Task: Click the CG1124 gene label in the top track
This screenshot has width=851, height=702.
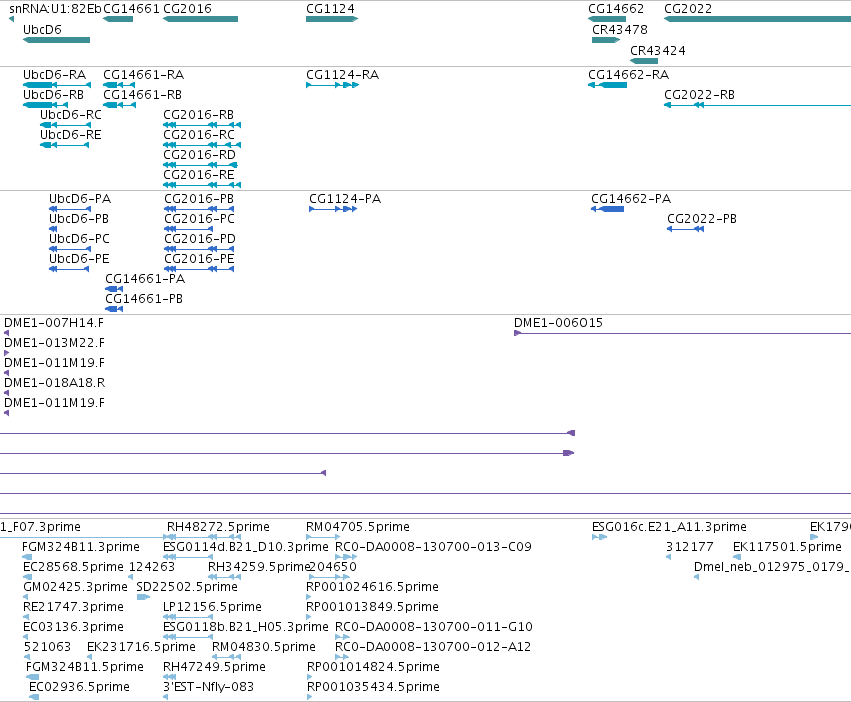Action: point(330,9)
